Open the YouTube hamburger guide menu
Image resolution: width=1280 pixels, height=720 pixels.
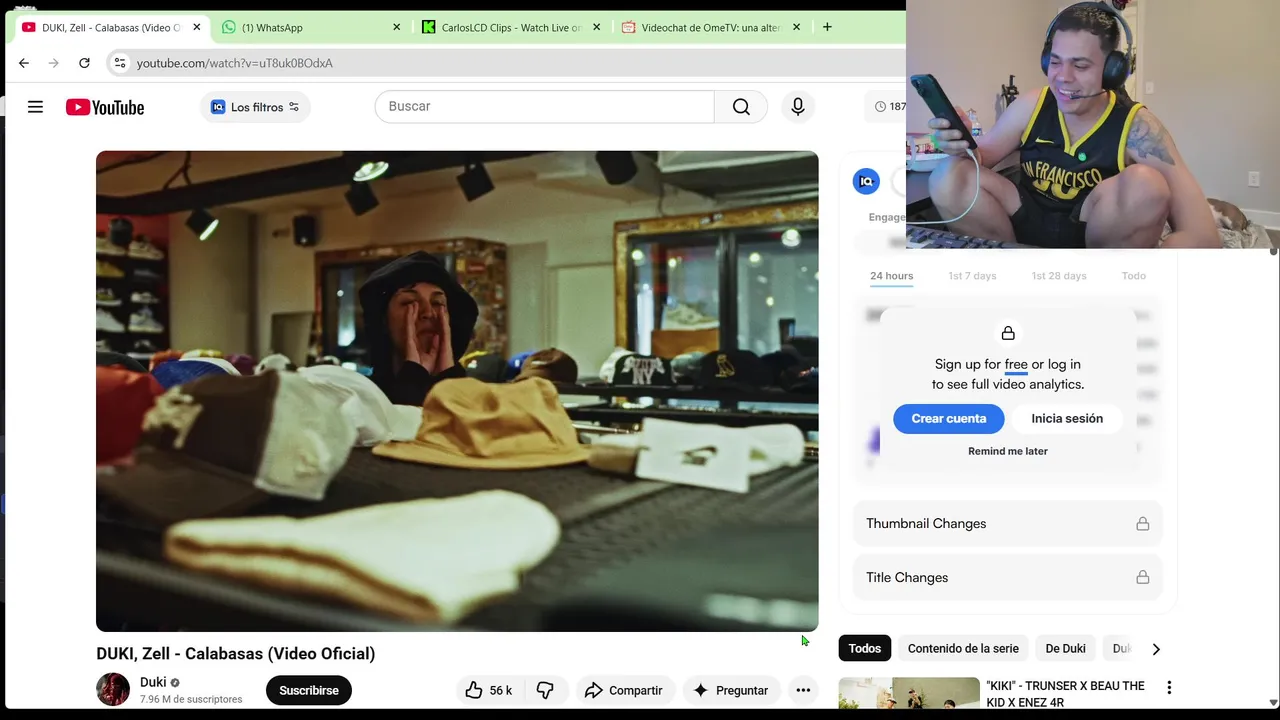click(35, 107)
